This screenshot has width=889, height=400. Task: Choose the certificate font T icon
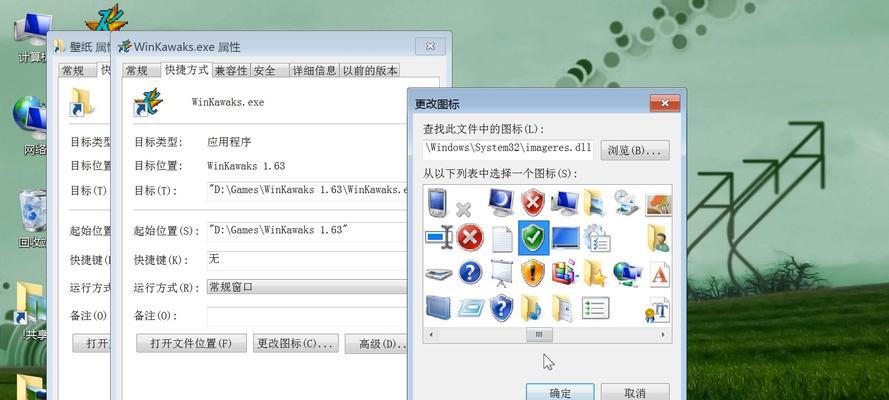(x=658, y=309)
